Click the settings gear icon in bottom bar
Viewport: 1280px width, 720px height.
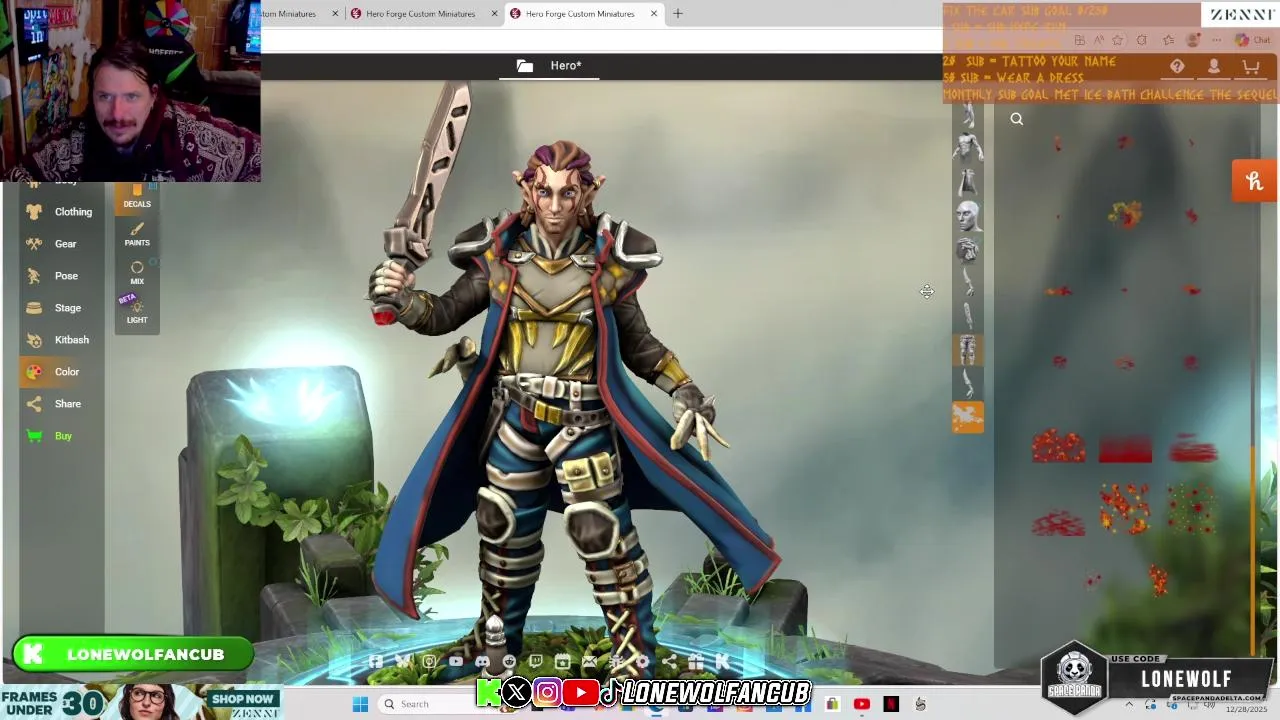point(642,662)
